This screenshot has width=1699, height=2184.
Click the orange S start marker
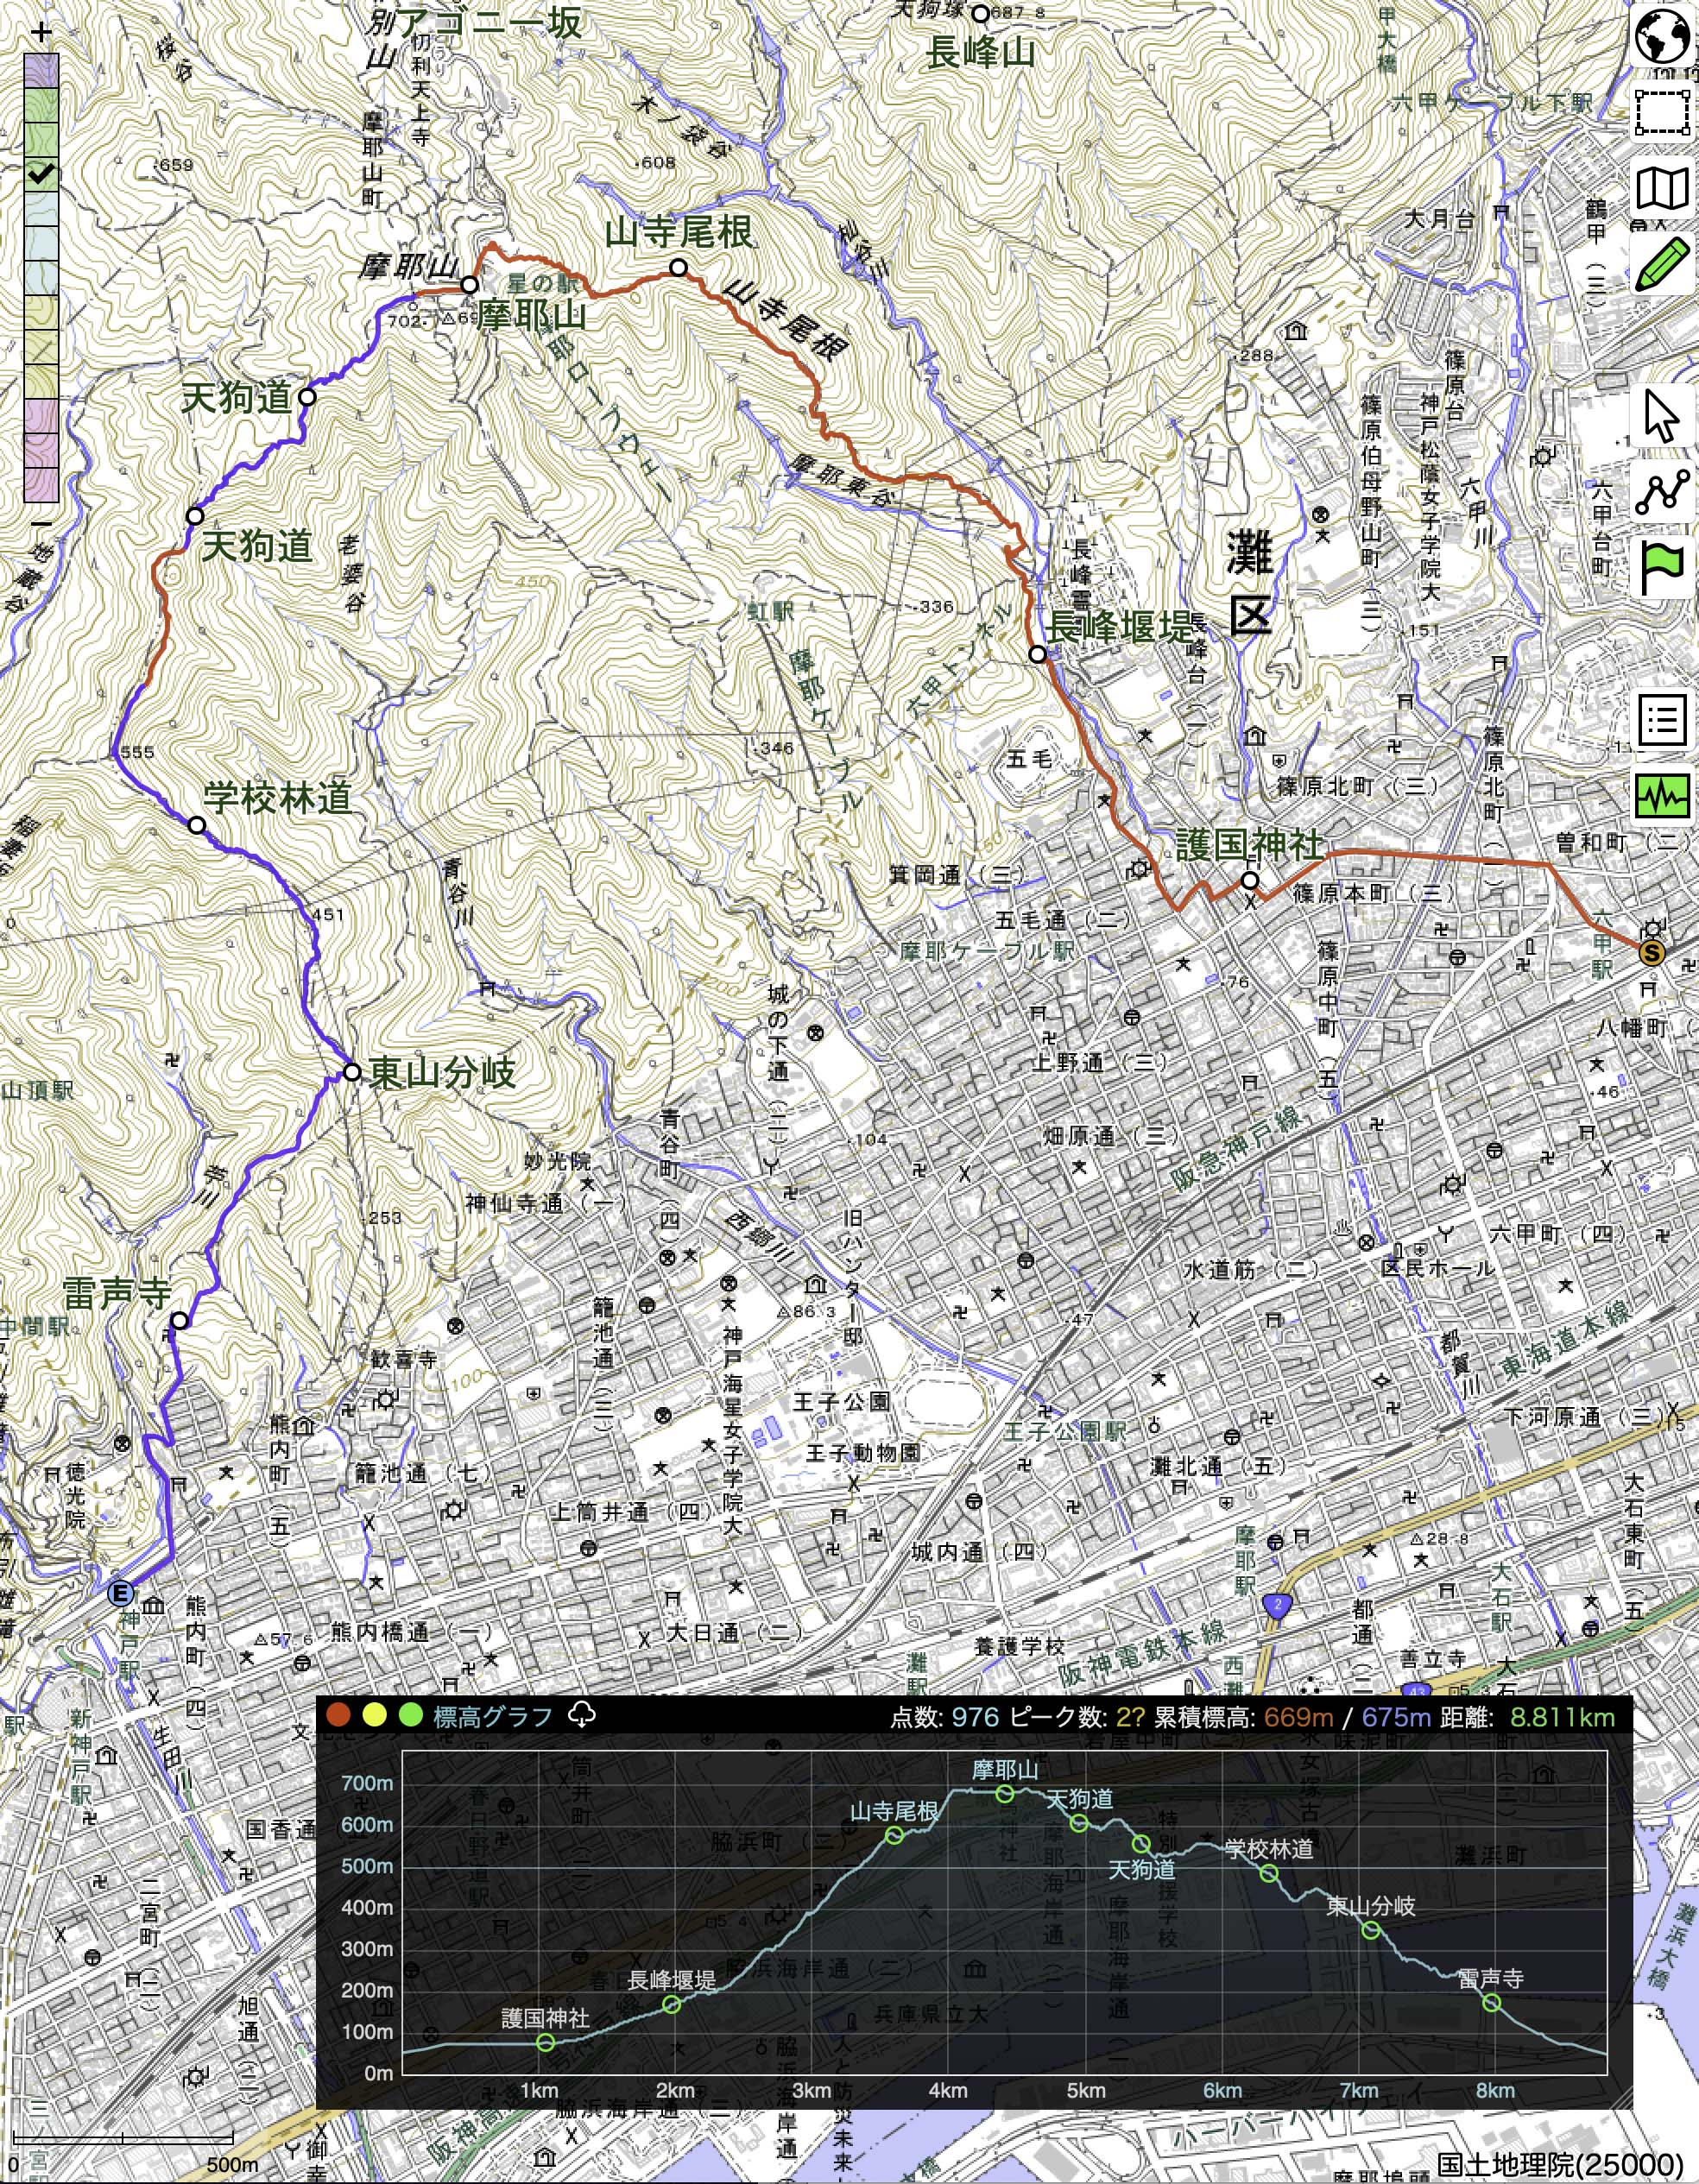1651,953
